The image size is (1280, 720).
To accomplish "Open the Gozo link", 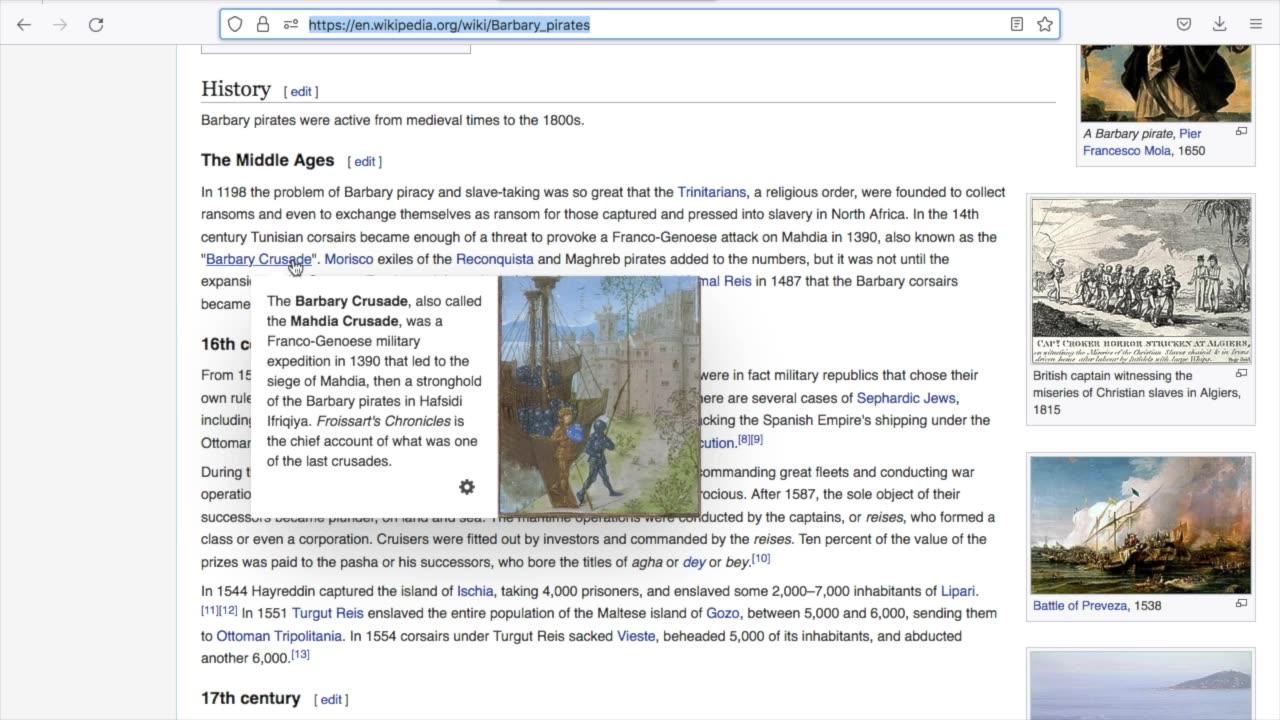I will (x=723, y=613).
